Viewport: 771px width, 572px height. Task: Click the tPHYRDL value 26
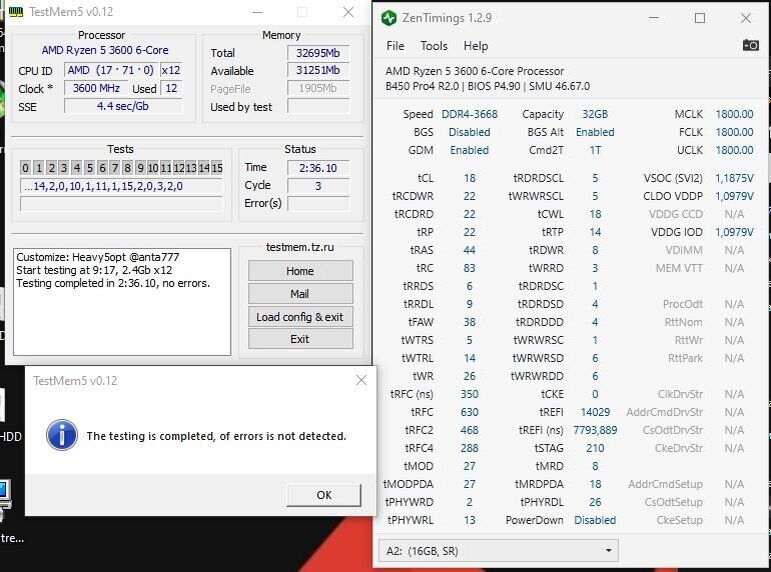(595, 502)
